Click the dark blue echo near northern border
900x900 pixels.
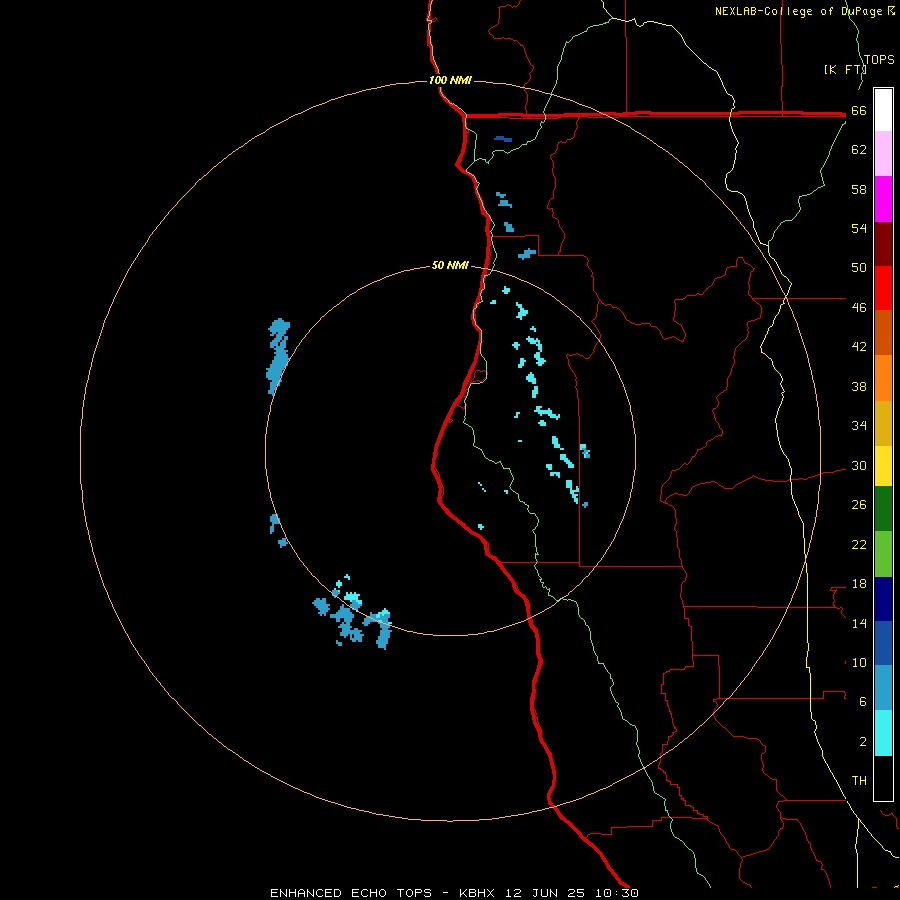(x=503, y=139)
